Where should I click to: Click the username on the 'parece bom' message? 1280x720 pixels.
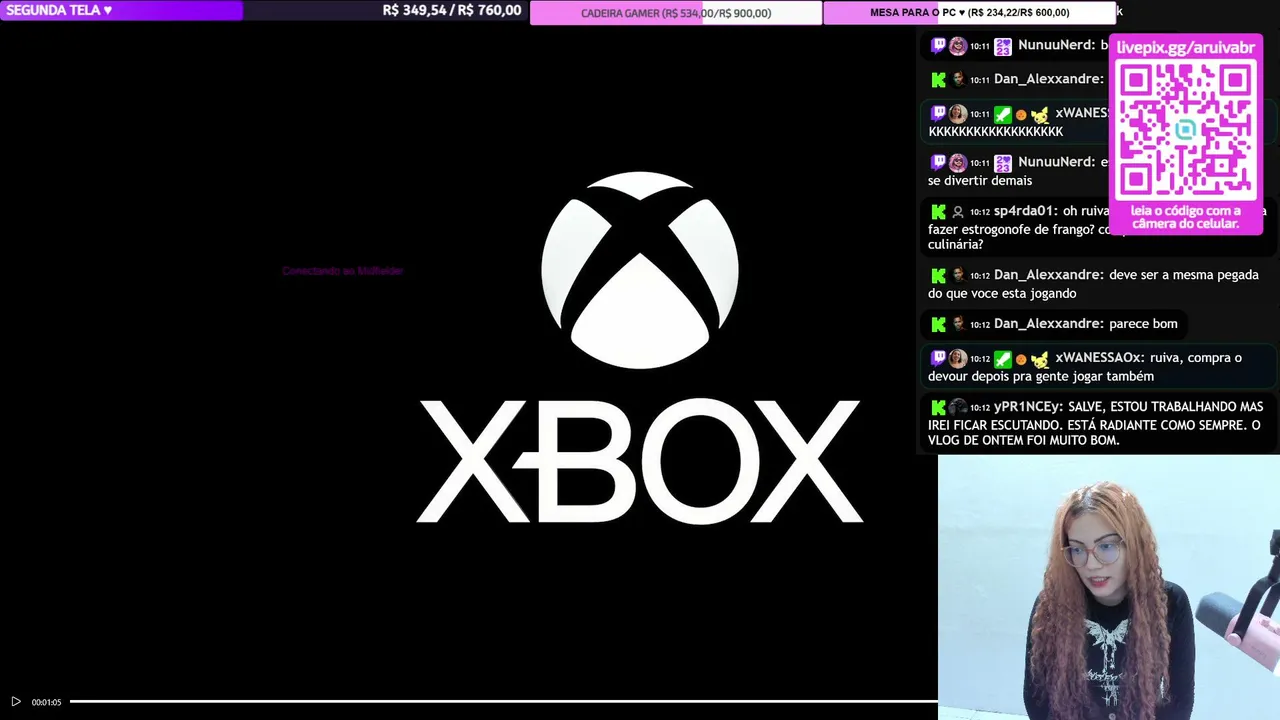(x=1049, y=324)
